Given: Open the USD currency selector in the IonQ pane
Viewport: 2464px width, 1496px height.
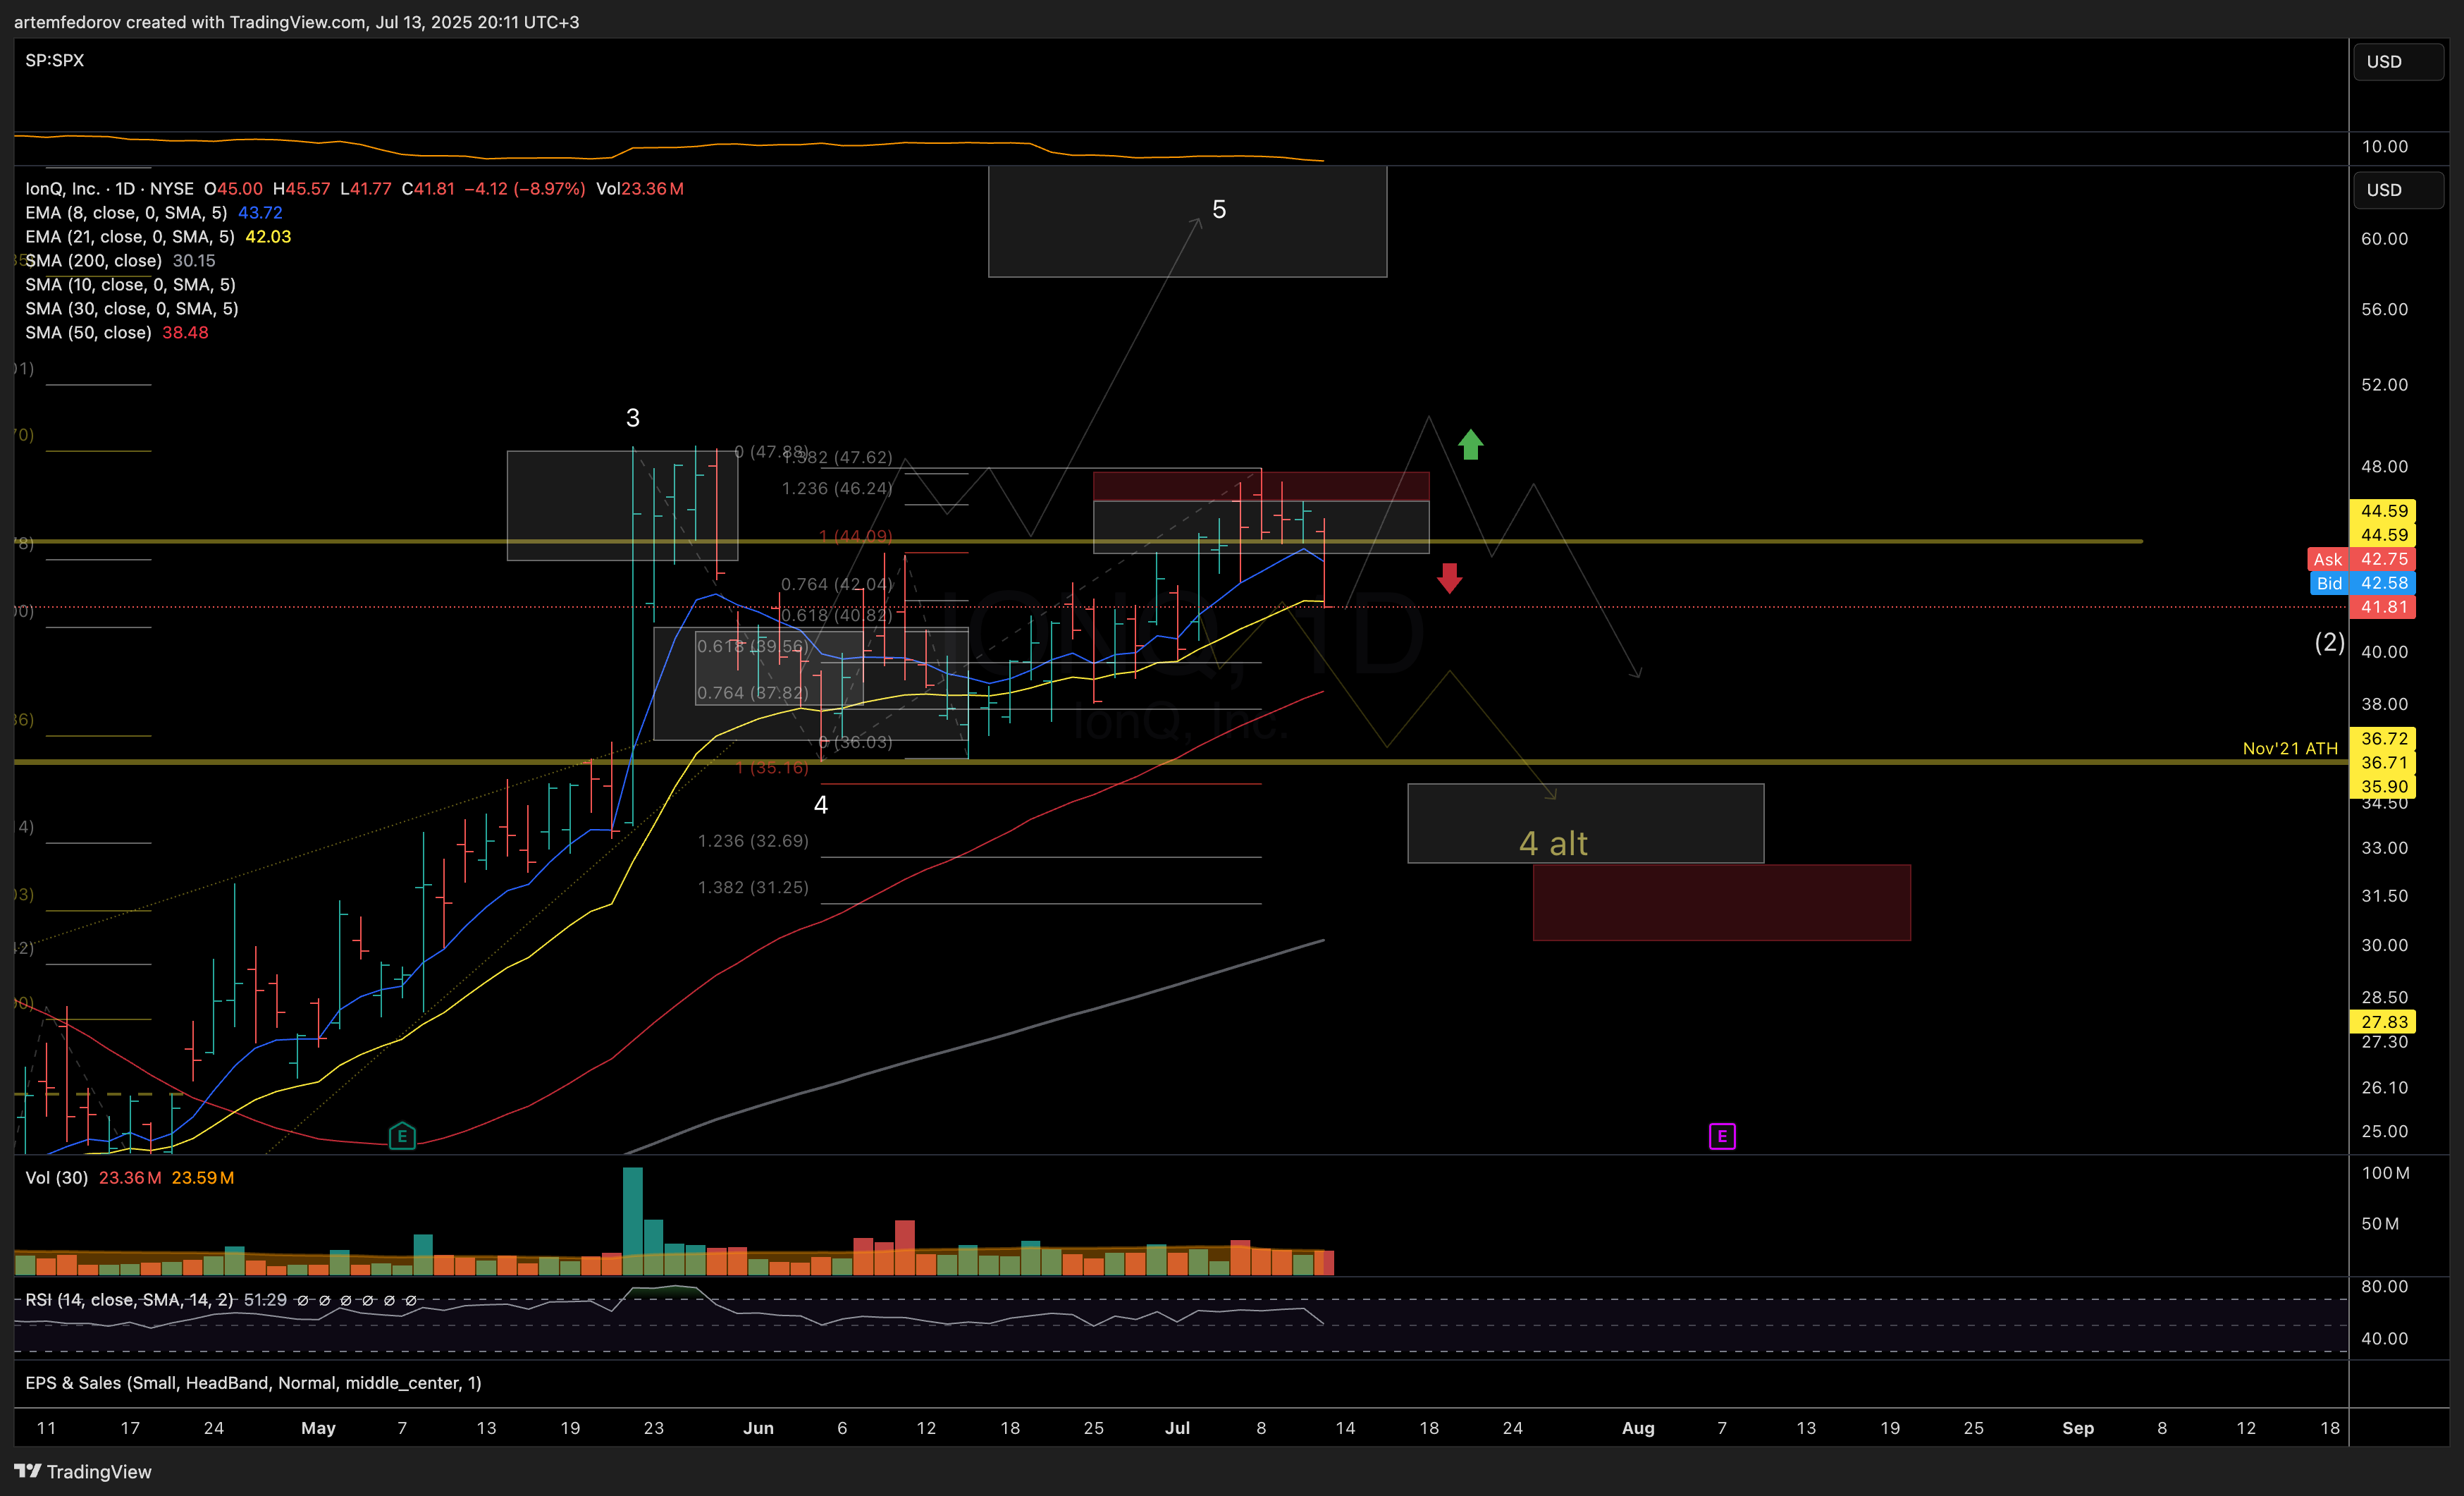Looking at the screenshot, I should point(2399,190).
